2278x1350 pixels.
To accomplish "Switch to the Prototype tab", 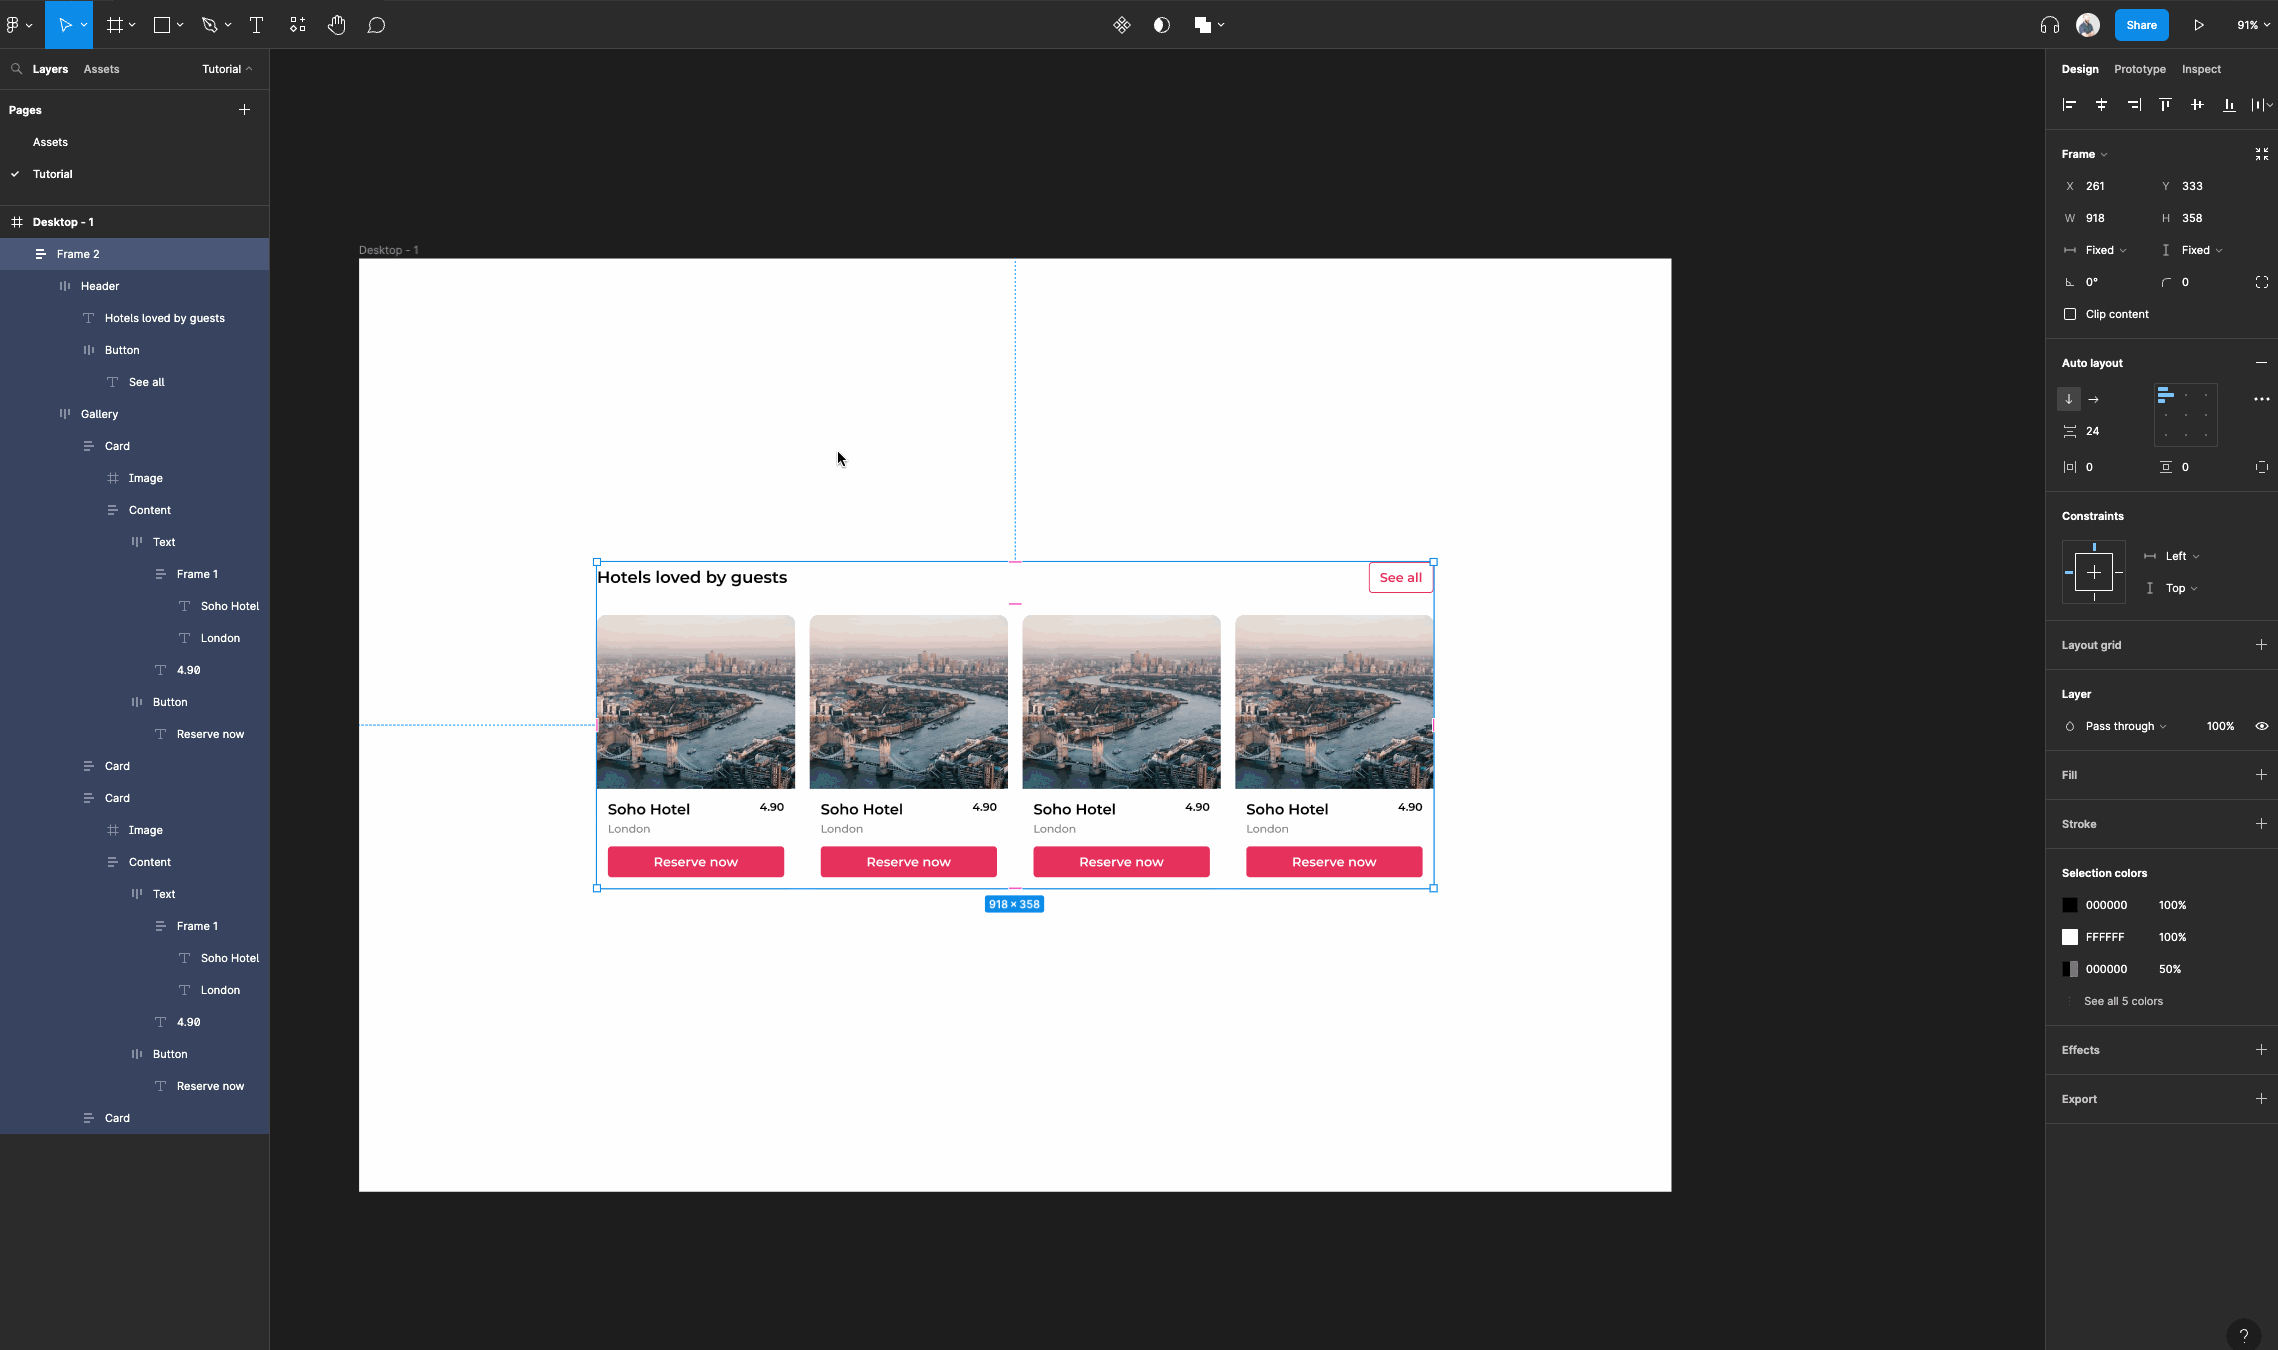I will pyautogui.click(x=2140, y=69).
